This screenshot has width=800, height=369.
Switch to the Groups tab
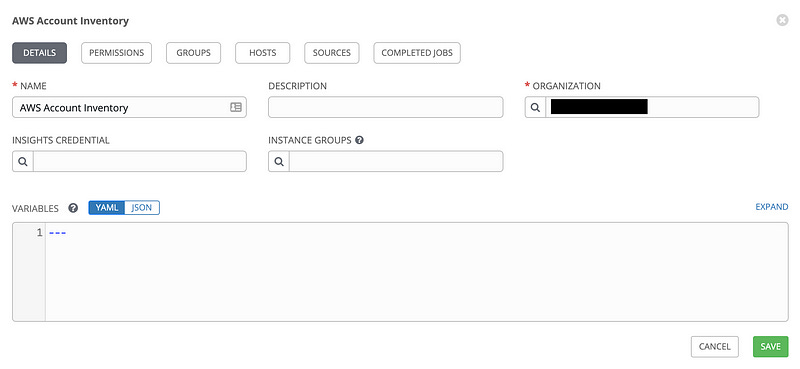tap(193, 53)
